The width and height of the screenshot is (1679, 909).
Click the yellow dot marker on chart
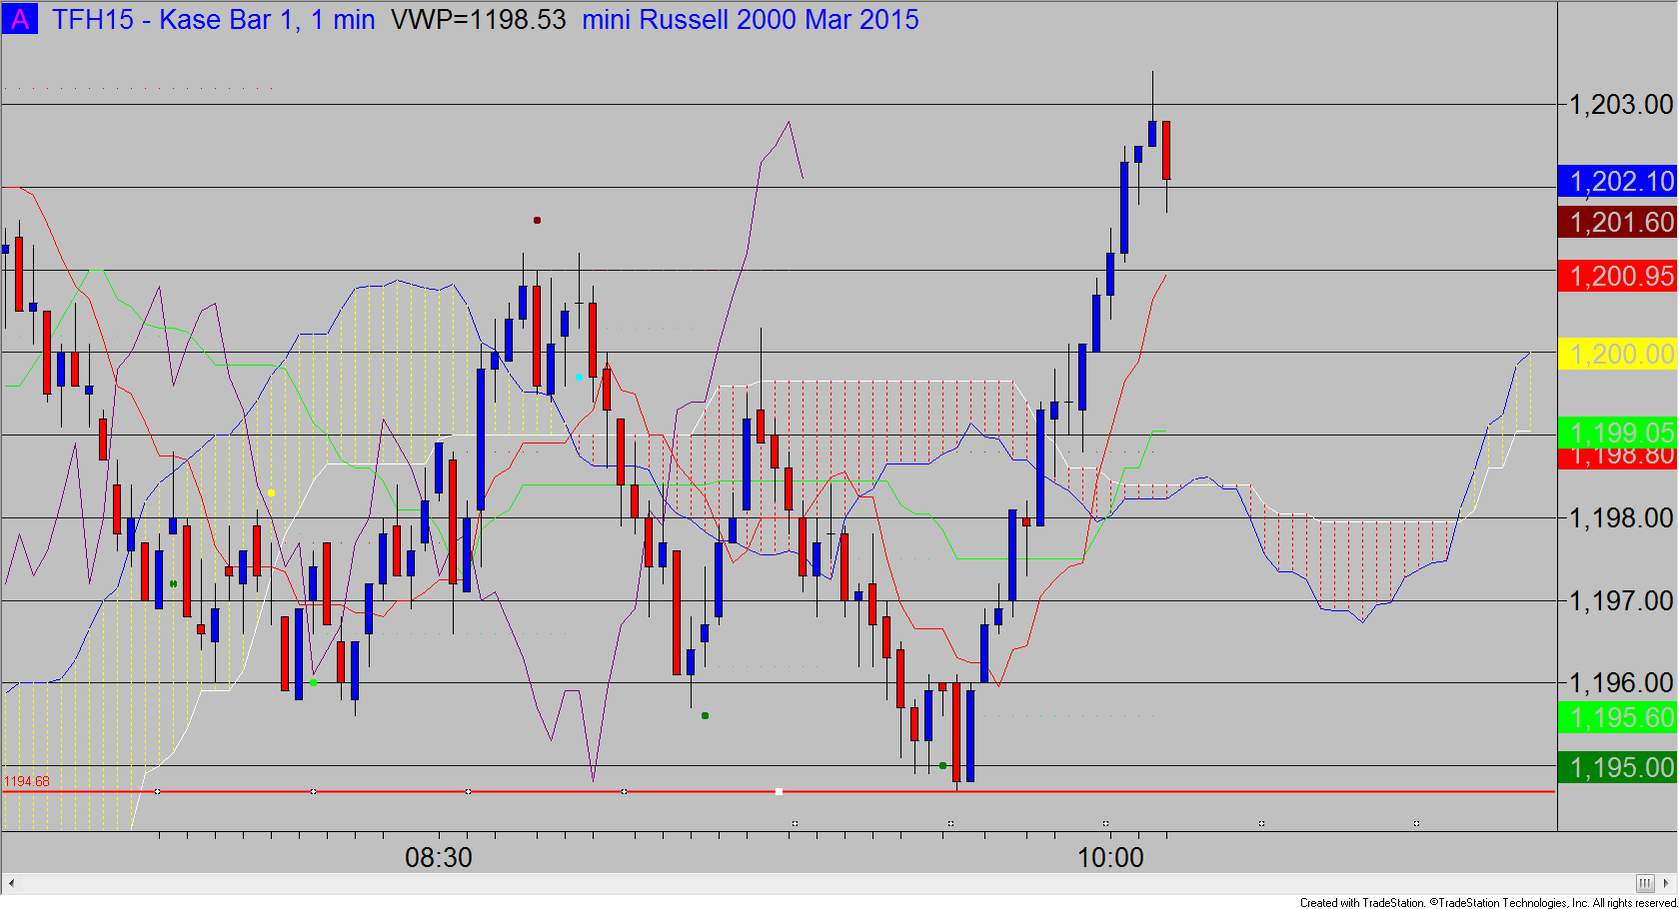coord(271,493)
